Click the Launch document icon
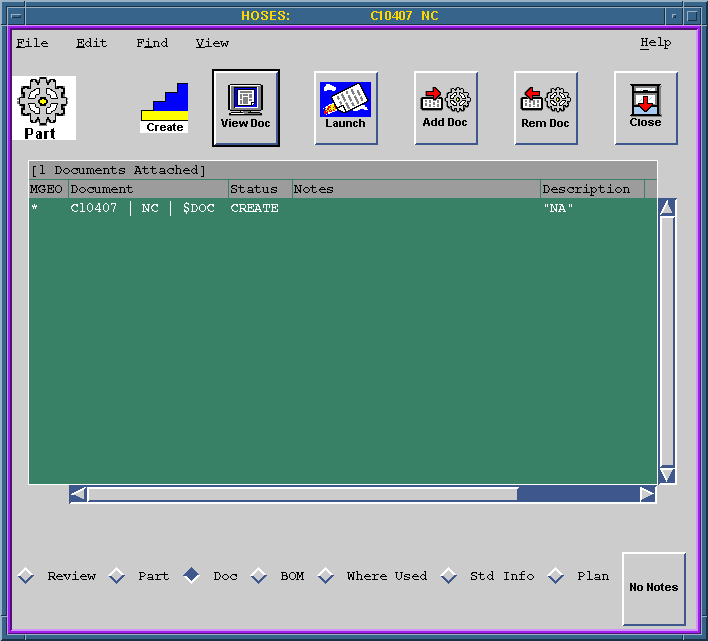Viewport: 708px width, 641px height. [x=345, y=107]
